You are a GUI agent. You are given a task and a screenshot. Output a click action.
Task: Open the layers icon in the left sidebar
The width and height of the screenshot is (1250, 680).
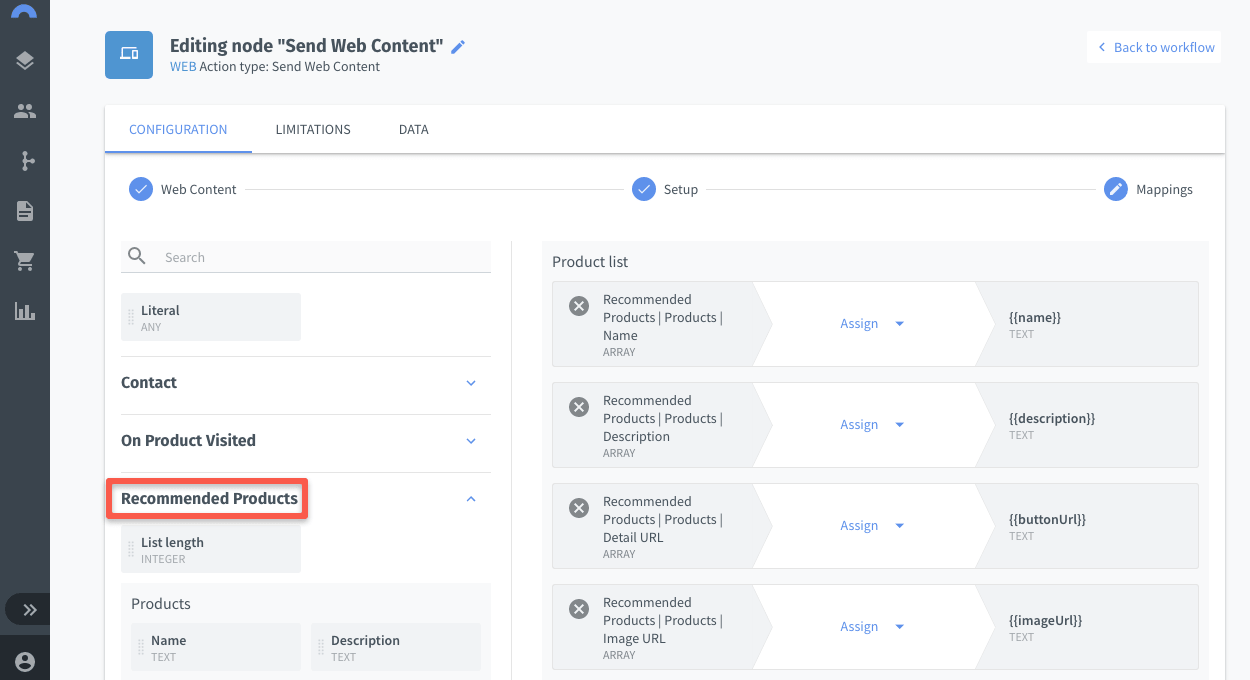25,61
